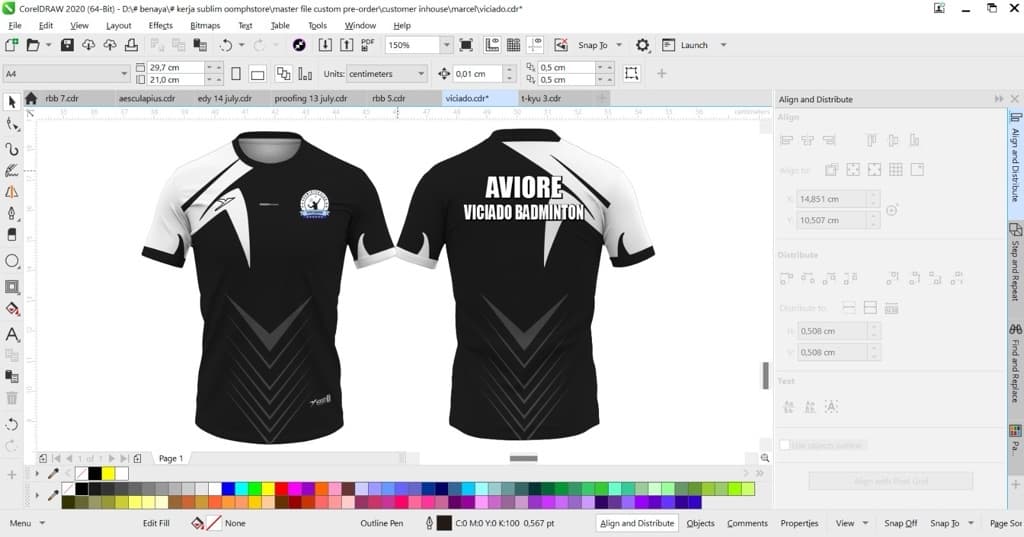This screenshot has height=537, width=1024.
Task: Open the Step and Repeat docker tab
Action: click(x=1015, y=261)
